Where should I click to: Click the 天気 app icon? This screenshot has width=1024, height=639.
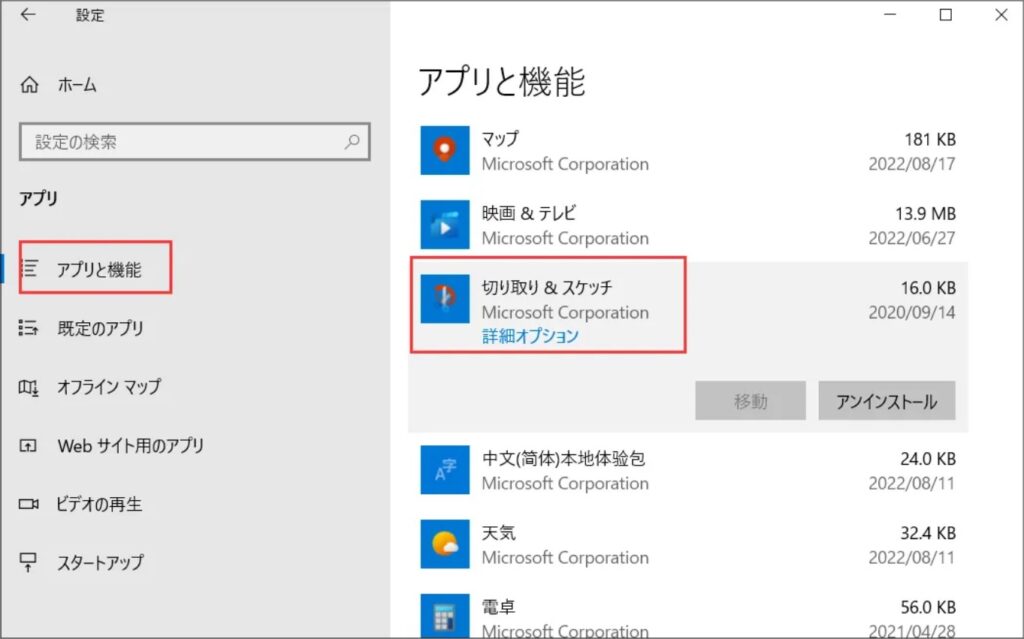pyautogui.click(x=445, y=544)
